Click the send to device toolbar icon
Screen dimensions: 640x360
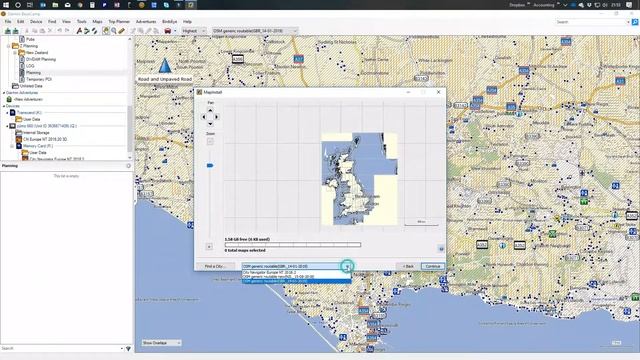tap(8, 31)
